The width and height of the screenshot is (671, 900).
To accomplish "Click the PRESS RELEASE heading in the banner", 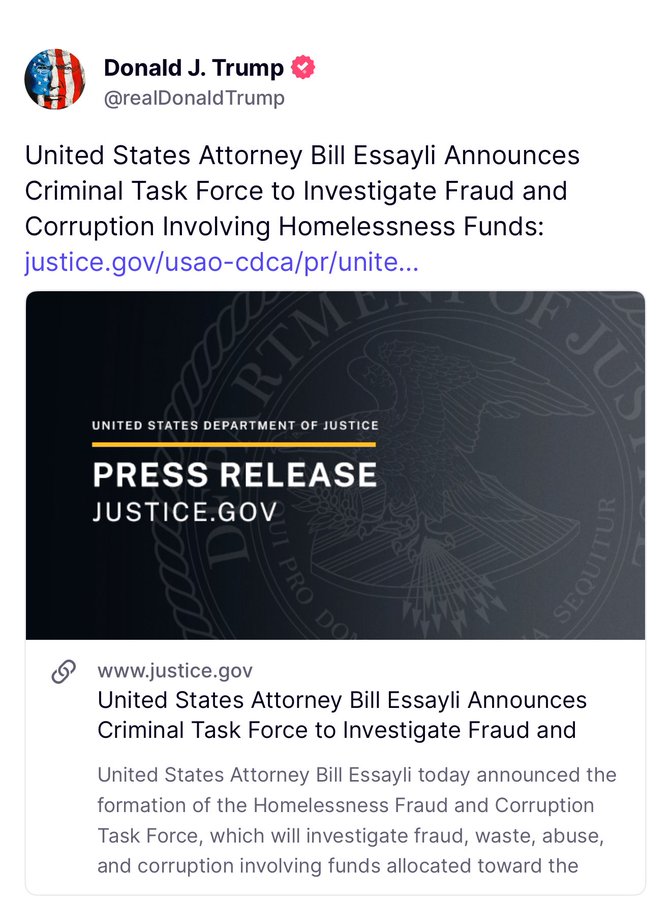I will (235, 475).
